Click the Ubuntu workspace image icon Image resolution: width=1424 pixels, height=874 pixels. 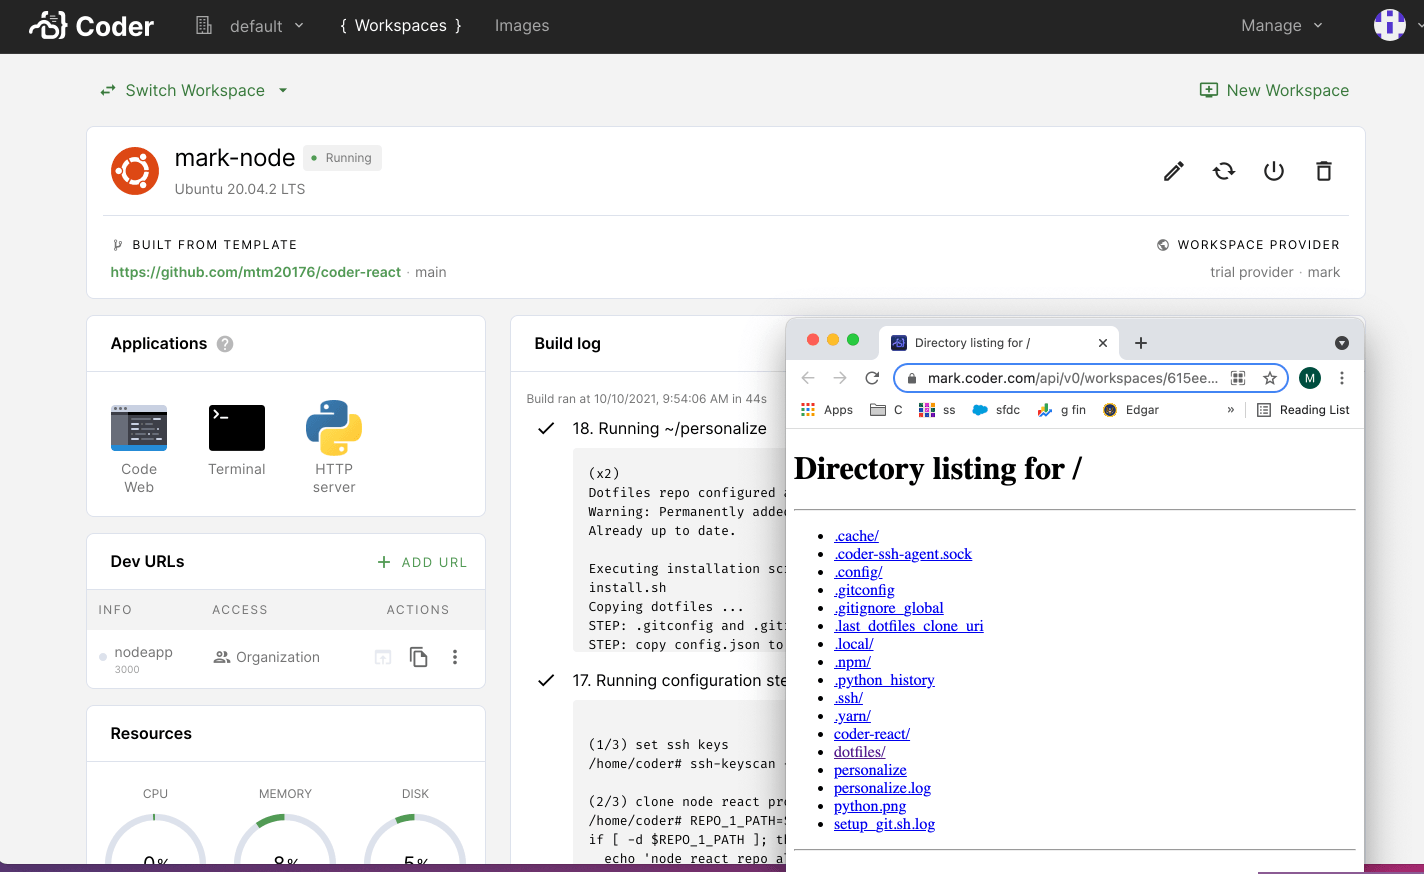tap(135, 171)
